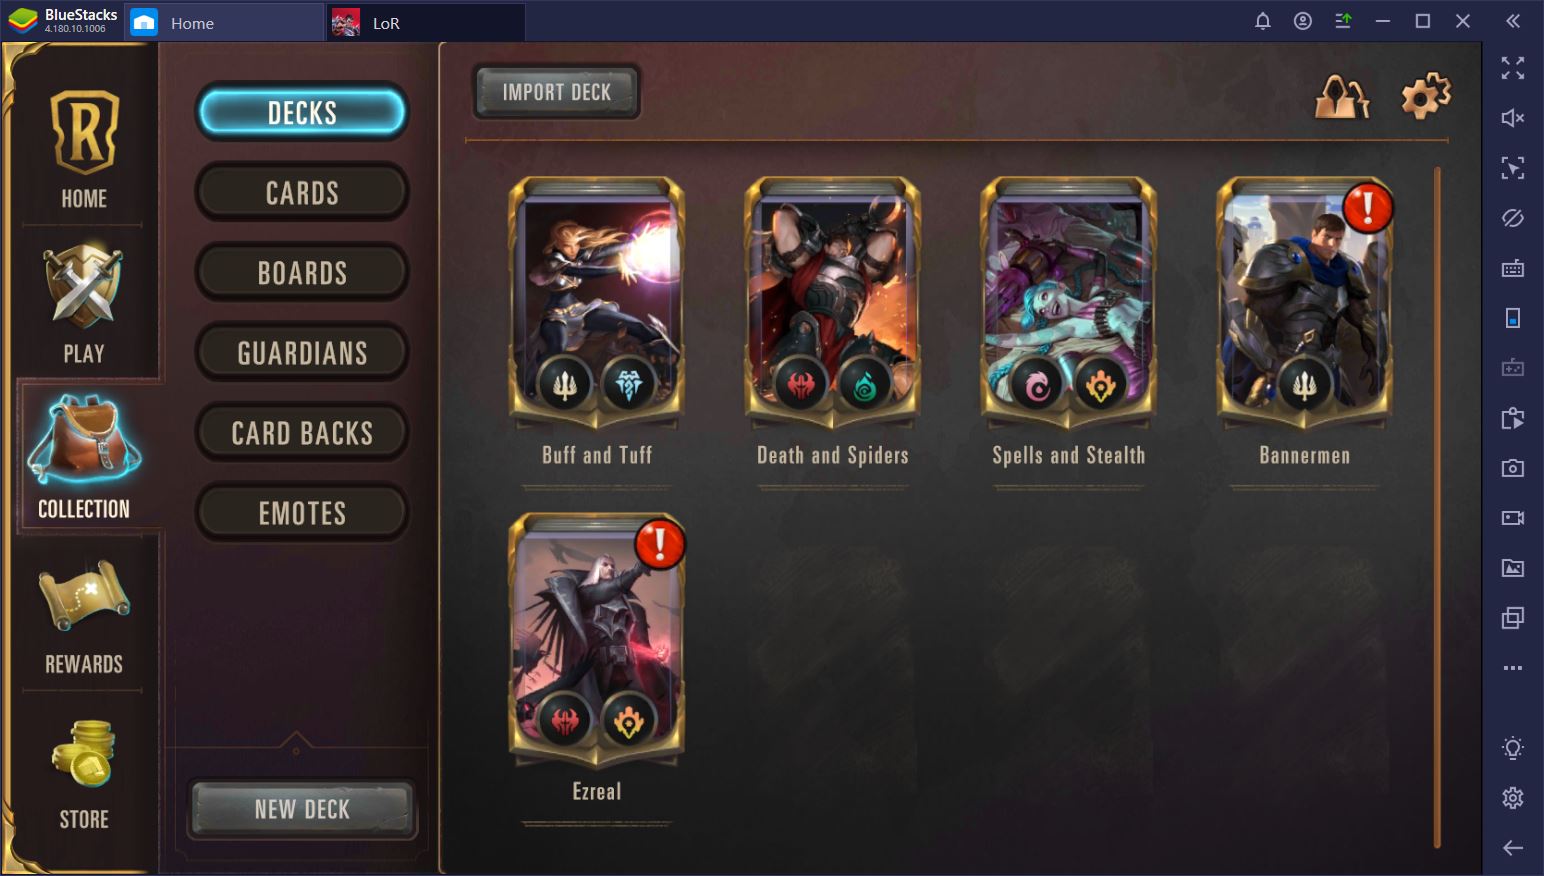Click the Import Deck button
Image resolution: width=1544 pixels, height=876 pixels.
point(556,92)
